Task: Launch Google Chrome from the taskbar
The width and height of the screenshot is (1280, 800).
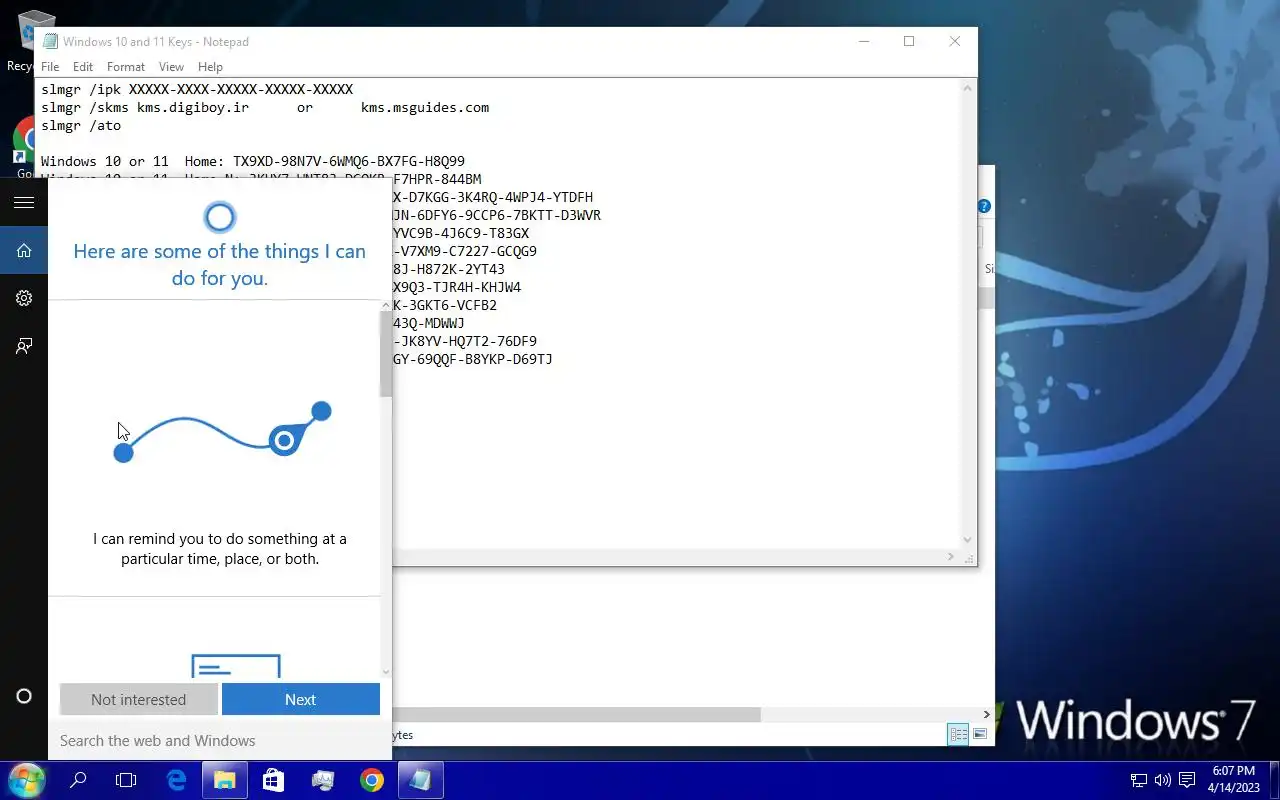Action: click(x=371, y=780)
